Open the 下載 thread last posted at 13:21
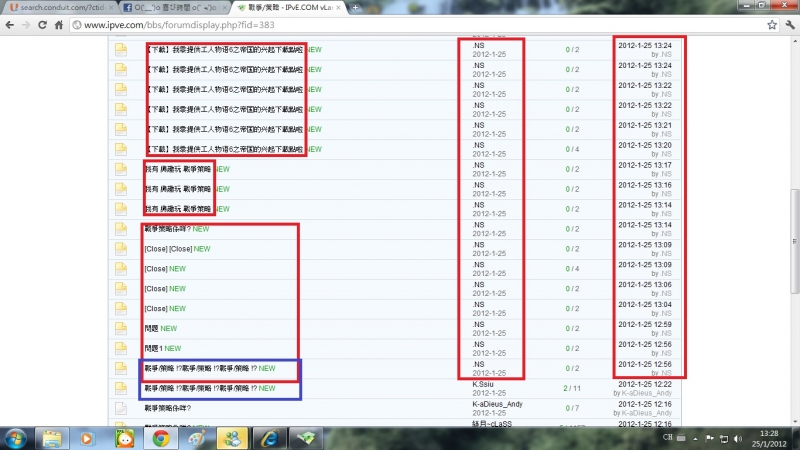Viewport: 800px width, 450px height. point(224,130)
